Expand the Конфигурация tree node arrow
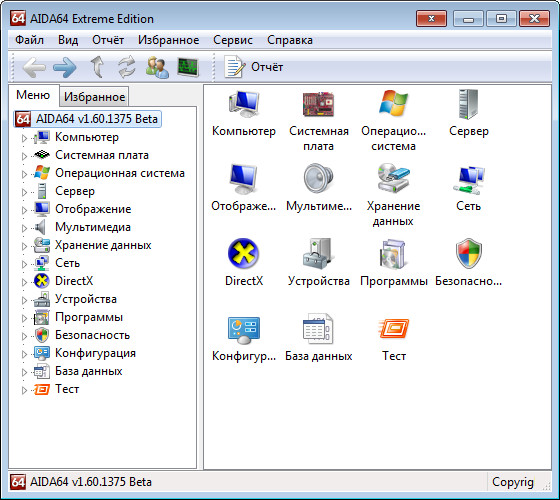Viewport: 560px width, 500px height. coord(24,354)
